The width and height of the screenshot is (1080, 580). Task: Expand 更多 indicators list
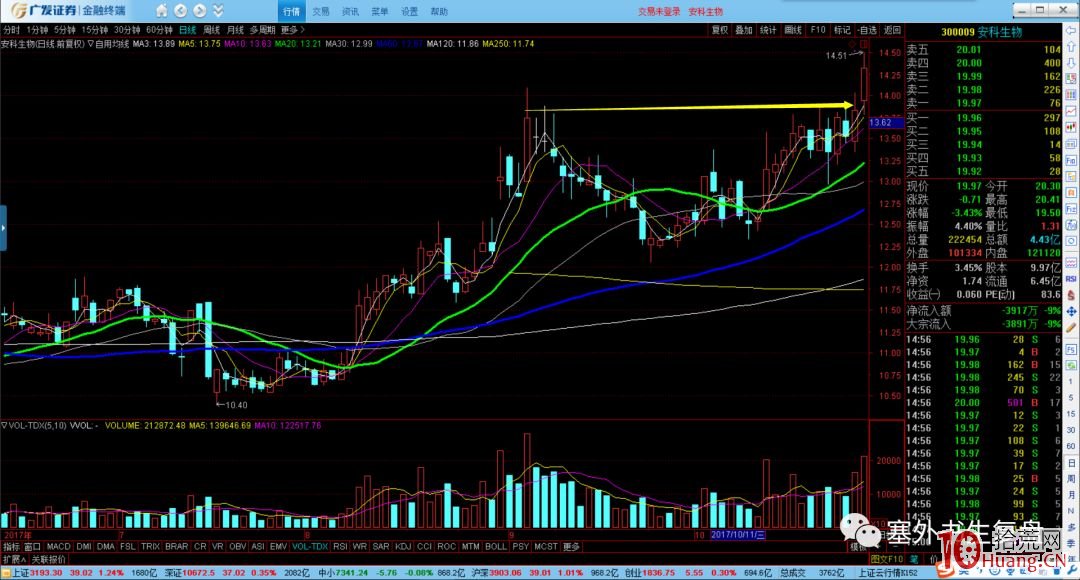(x=572, y=547)
